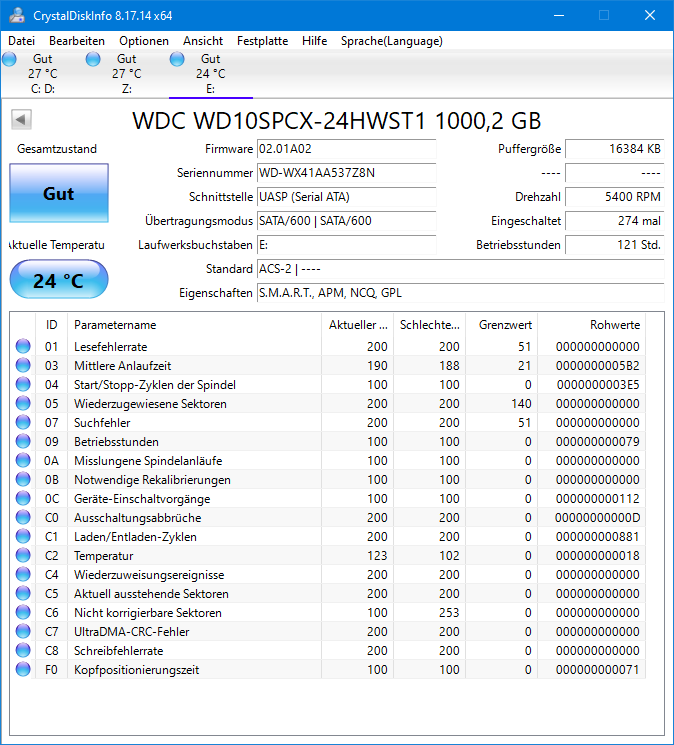Image resolution: width=674 pixels, height=745 pixels.
Task: Select the Gut 27 °C C: D: disk tab
Action: click(x=43, y=74)
